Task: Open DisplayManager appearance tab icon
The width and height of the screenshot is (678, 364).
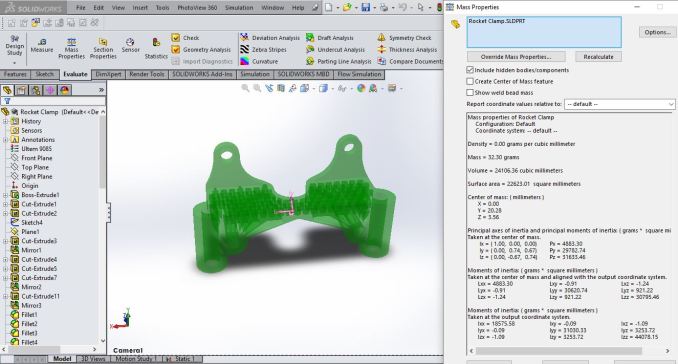Action: coord(64,90)
